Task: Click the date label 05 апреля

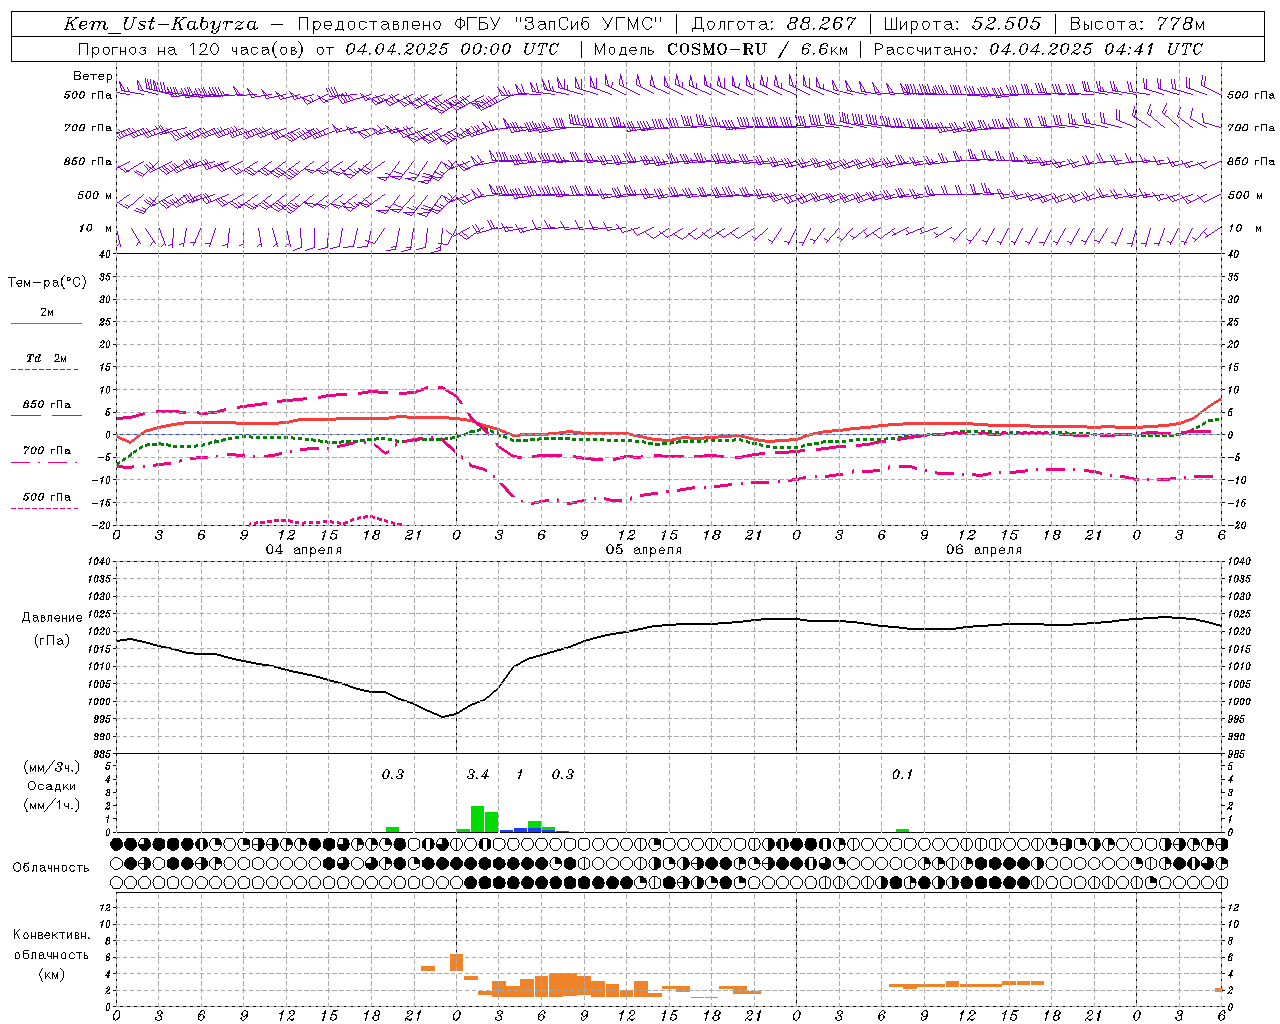Action: pyautogui.click(x=643, y=549)
